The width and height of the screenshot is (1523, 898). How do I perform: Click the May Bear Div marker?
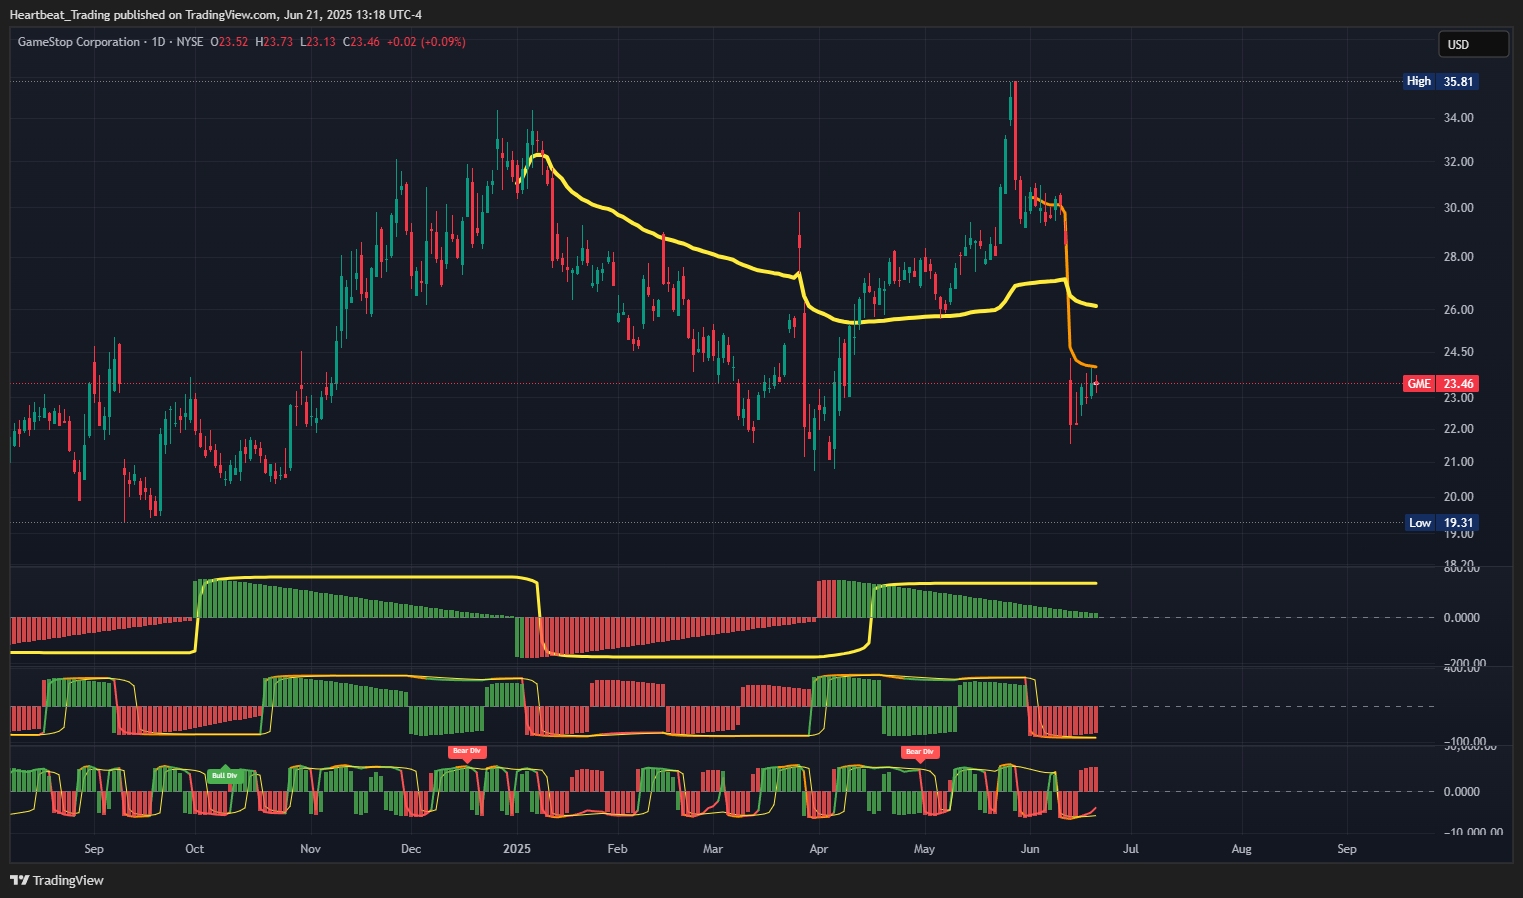click(x=920, y=752)
